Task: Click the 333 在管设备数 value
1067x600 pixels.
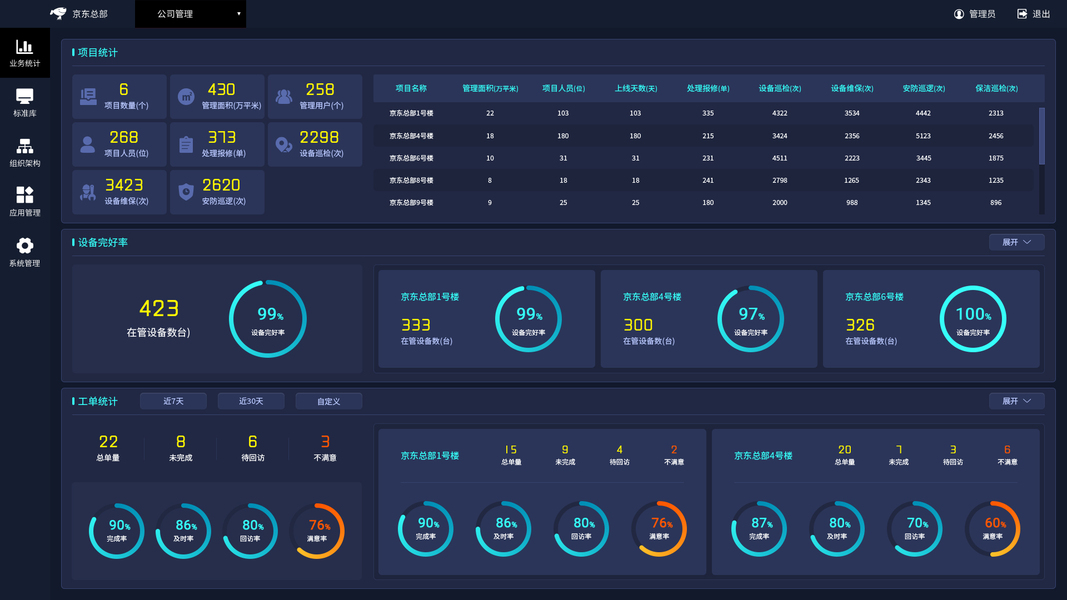Action: 416,325
